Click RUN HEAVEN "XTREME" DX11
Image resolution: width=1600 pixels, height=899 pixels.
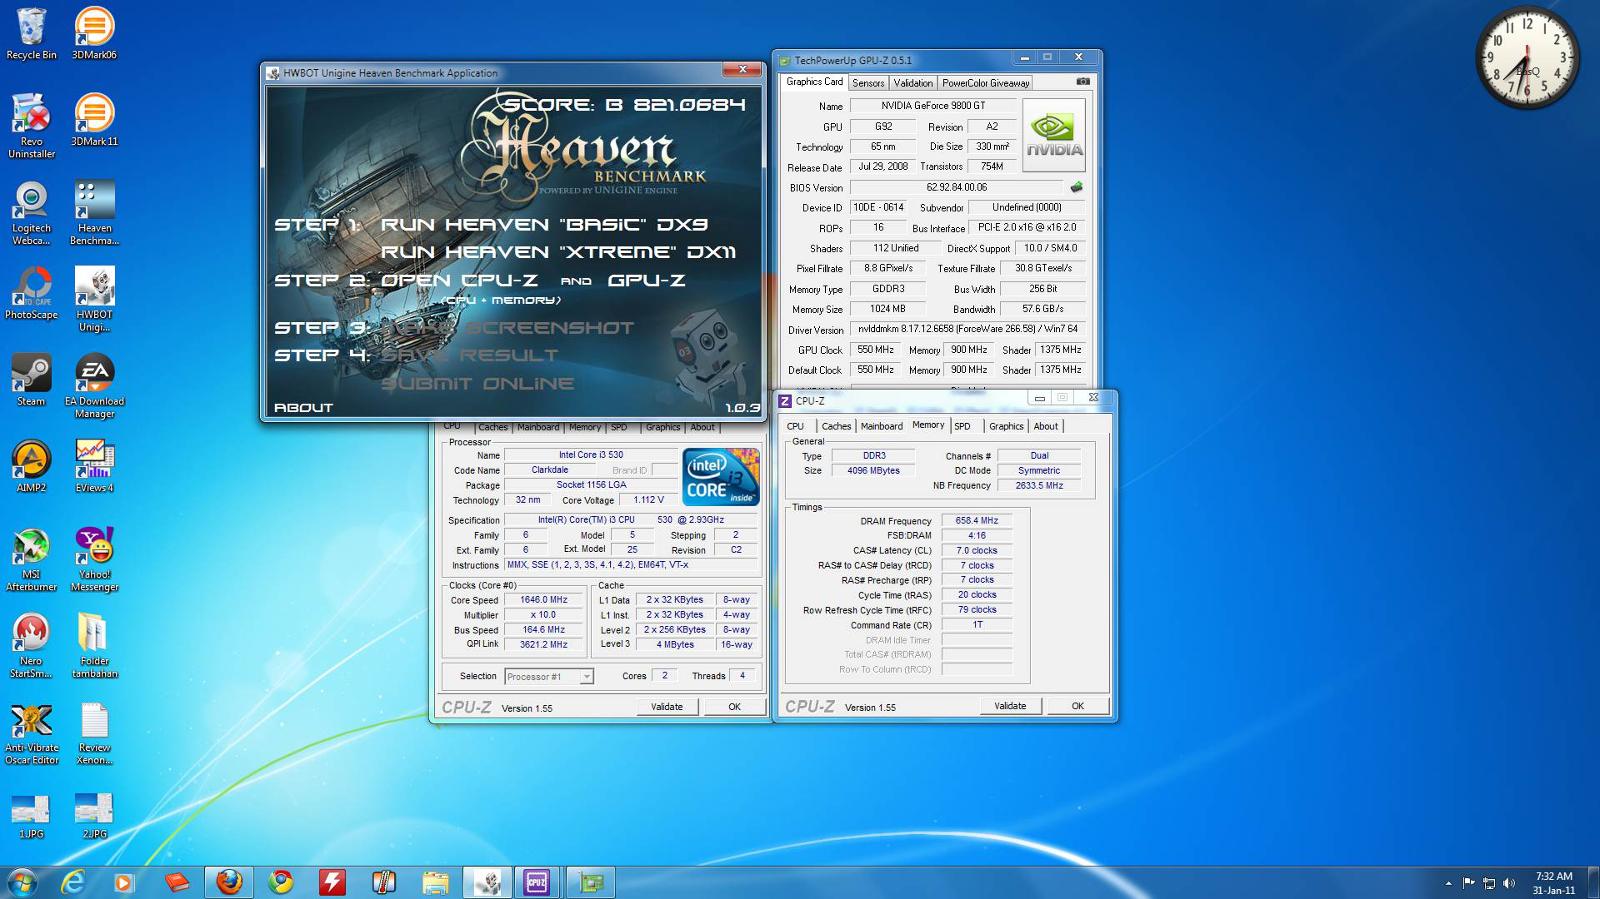pyautogui.click(x=558, y=252)
